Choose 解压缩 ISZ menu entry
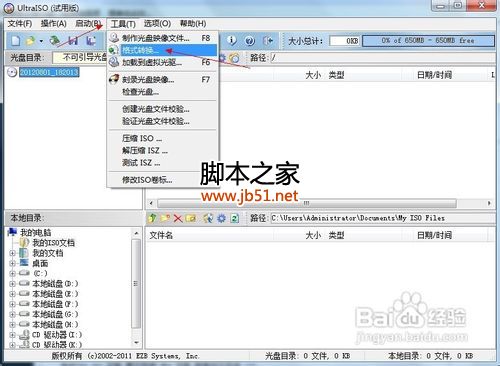The width and height of the screenshot is (500, 366). [163, 150]
